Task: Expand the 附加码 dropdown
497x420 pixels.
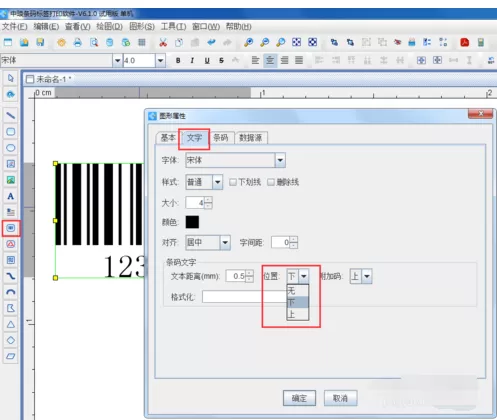Action: (367, 276)
